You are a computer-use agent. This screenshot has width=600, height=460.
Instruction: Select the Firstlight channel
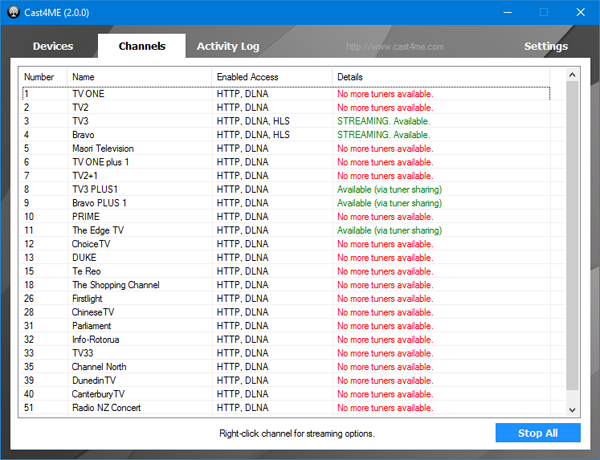click(286, 299)
